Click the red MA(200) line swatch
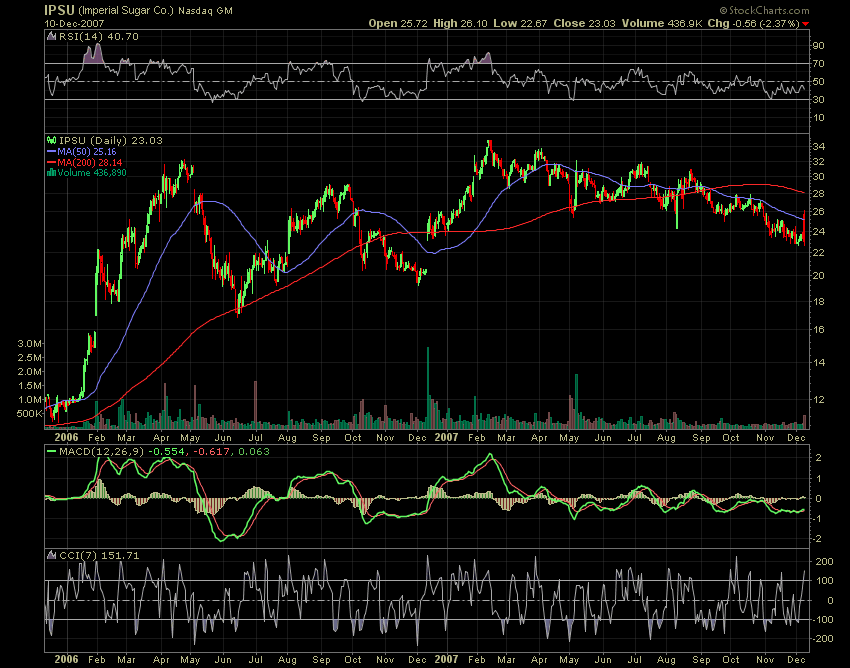 [x=51, y=162]
